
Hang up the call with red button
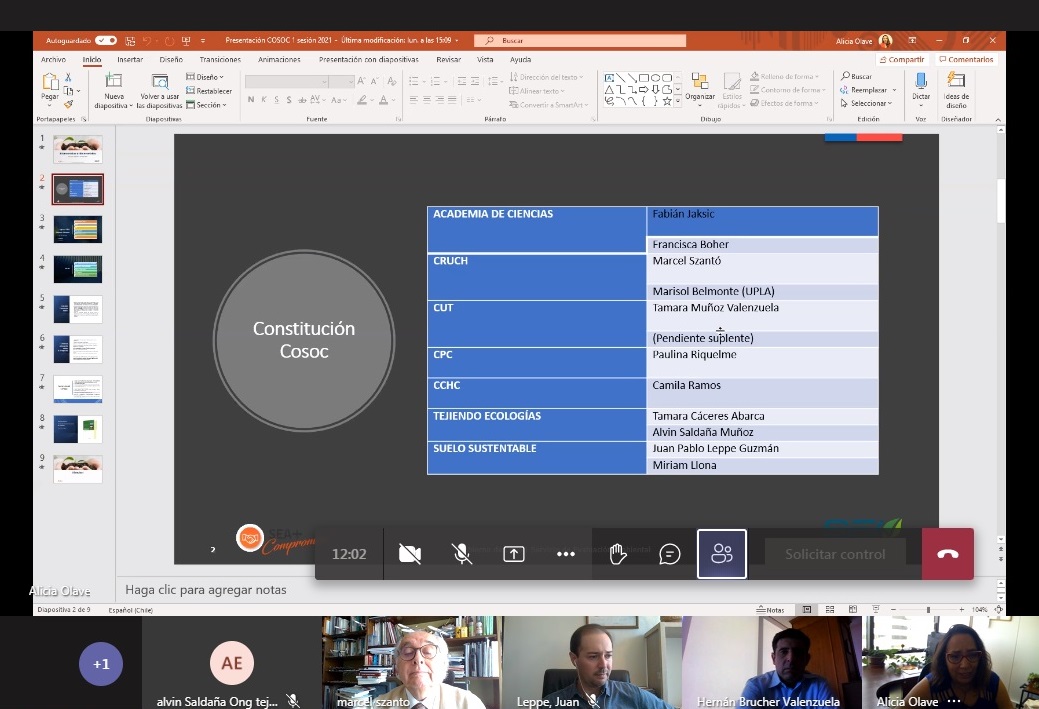click(x=947, y=554)
